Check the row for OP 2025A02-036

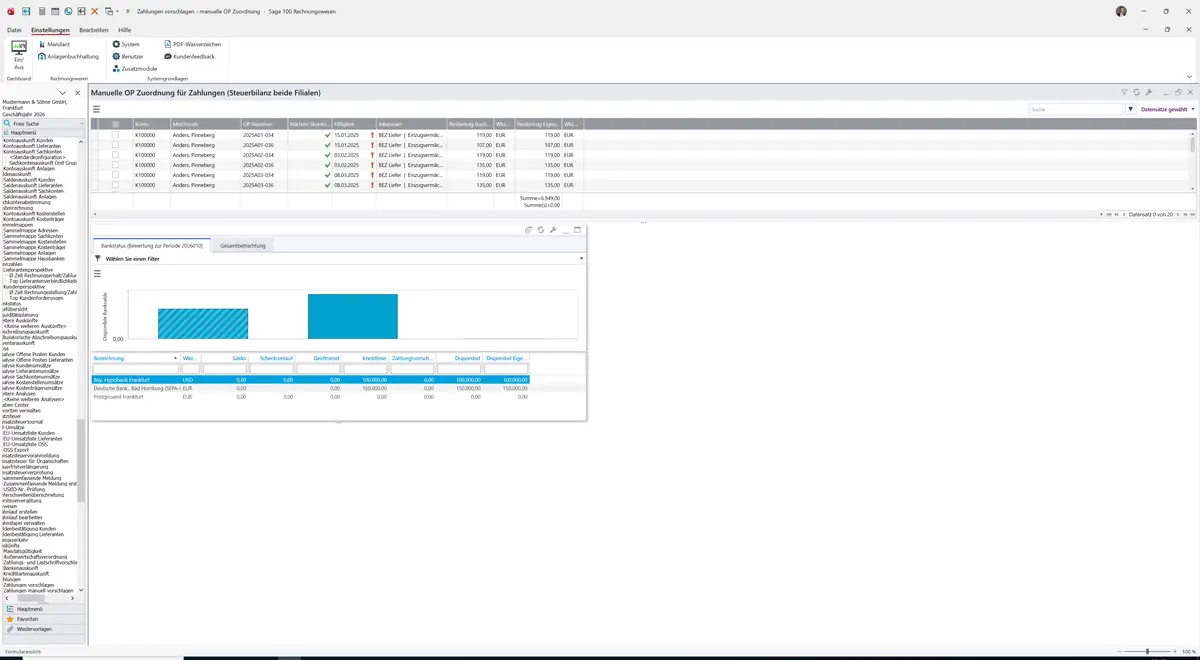115,165
